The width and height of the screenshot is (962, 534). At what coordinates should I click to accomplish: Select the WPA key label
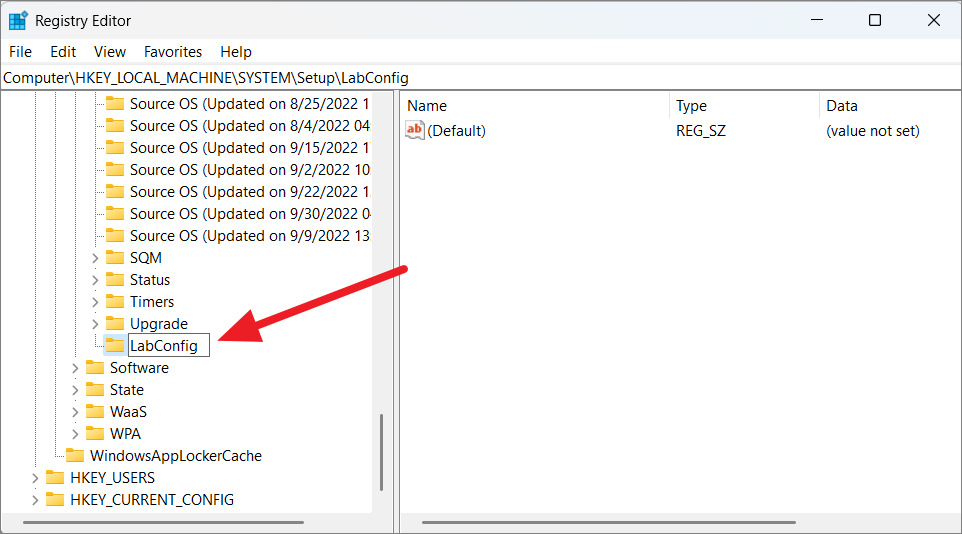125,434
